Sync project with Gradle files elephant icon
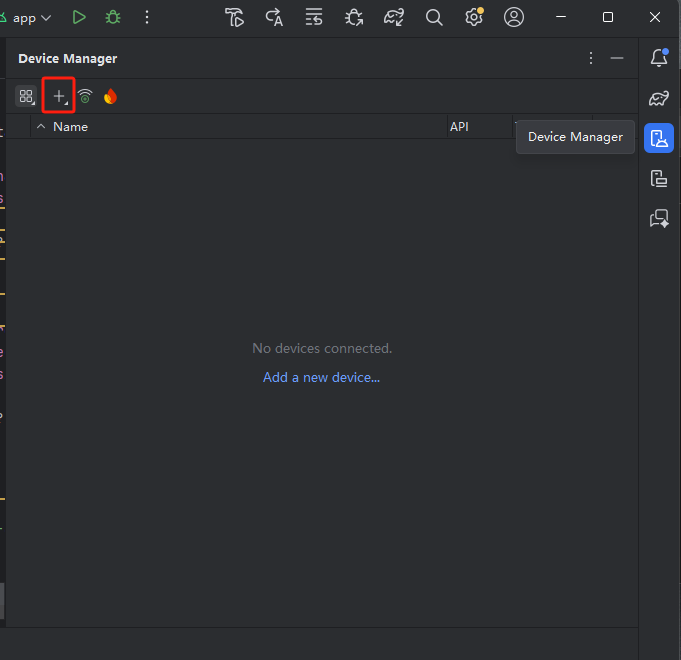The height and width of the screenshot is (660, 681). (394, 17)
